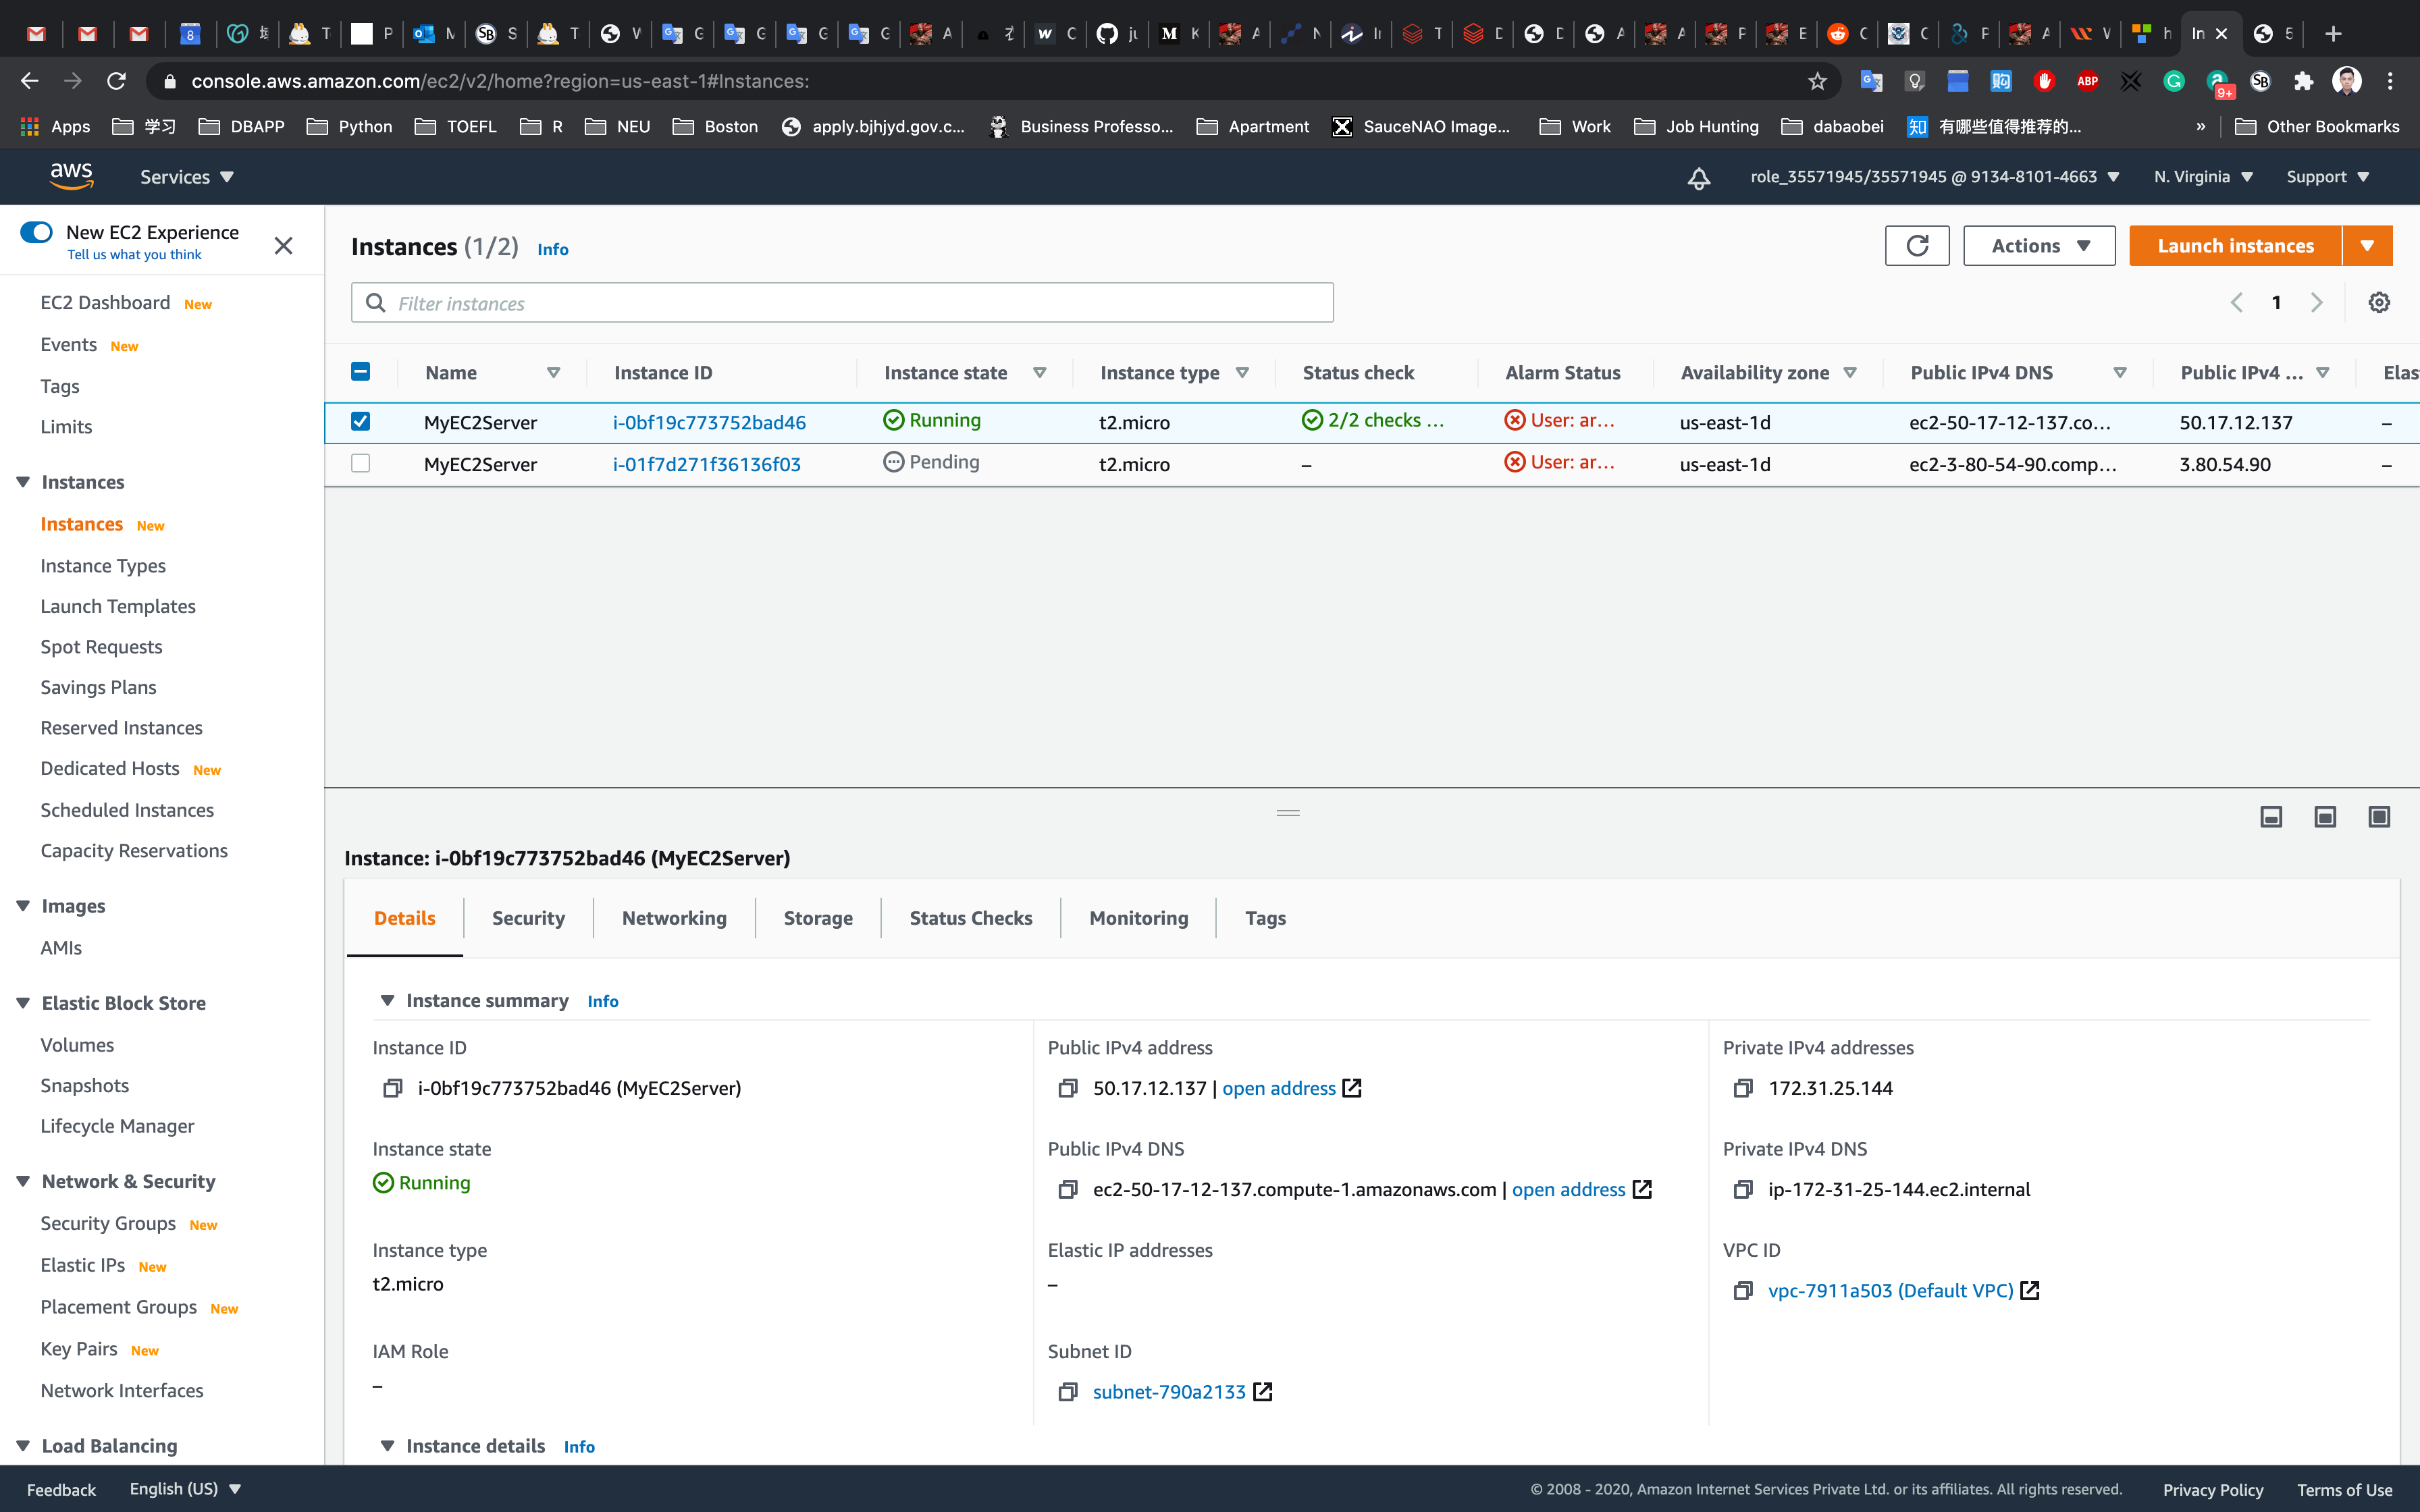Click the Filter instances search field
Viewport: 2420px width, 1512px height.
coord(842,303)
